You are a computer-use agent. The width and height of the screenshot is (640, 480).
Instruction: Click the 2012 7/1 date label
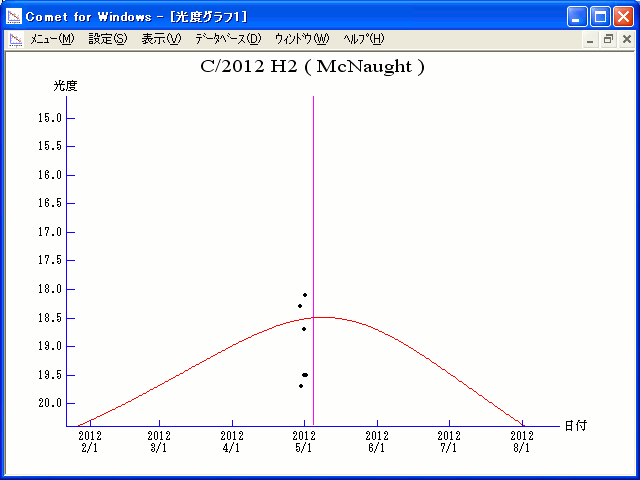coord(449,442)
